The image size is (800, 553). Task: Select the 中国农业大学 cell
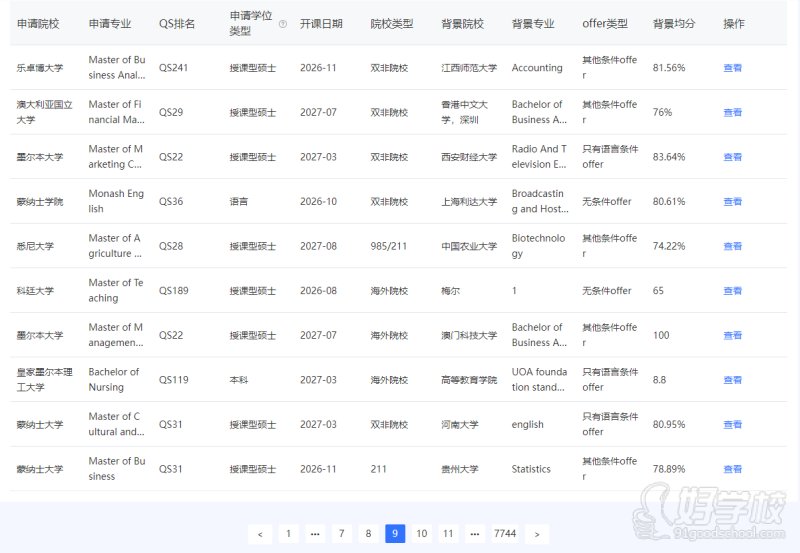point(469,246)
